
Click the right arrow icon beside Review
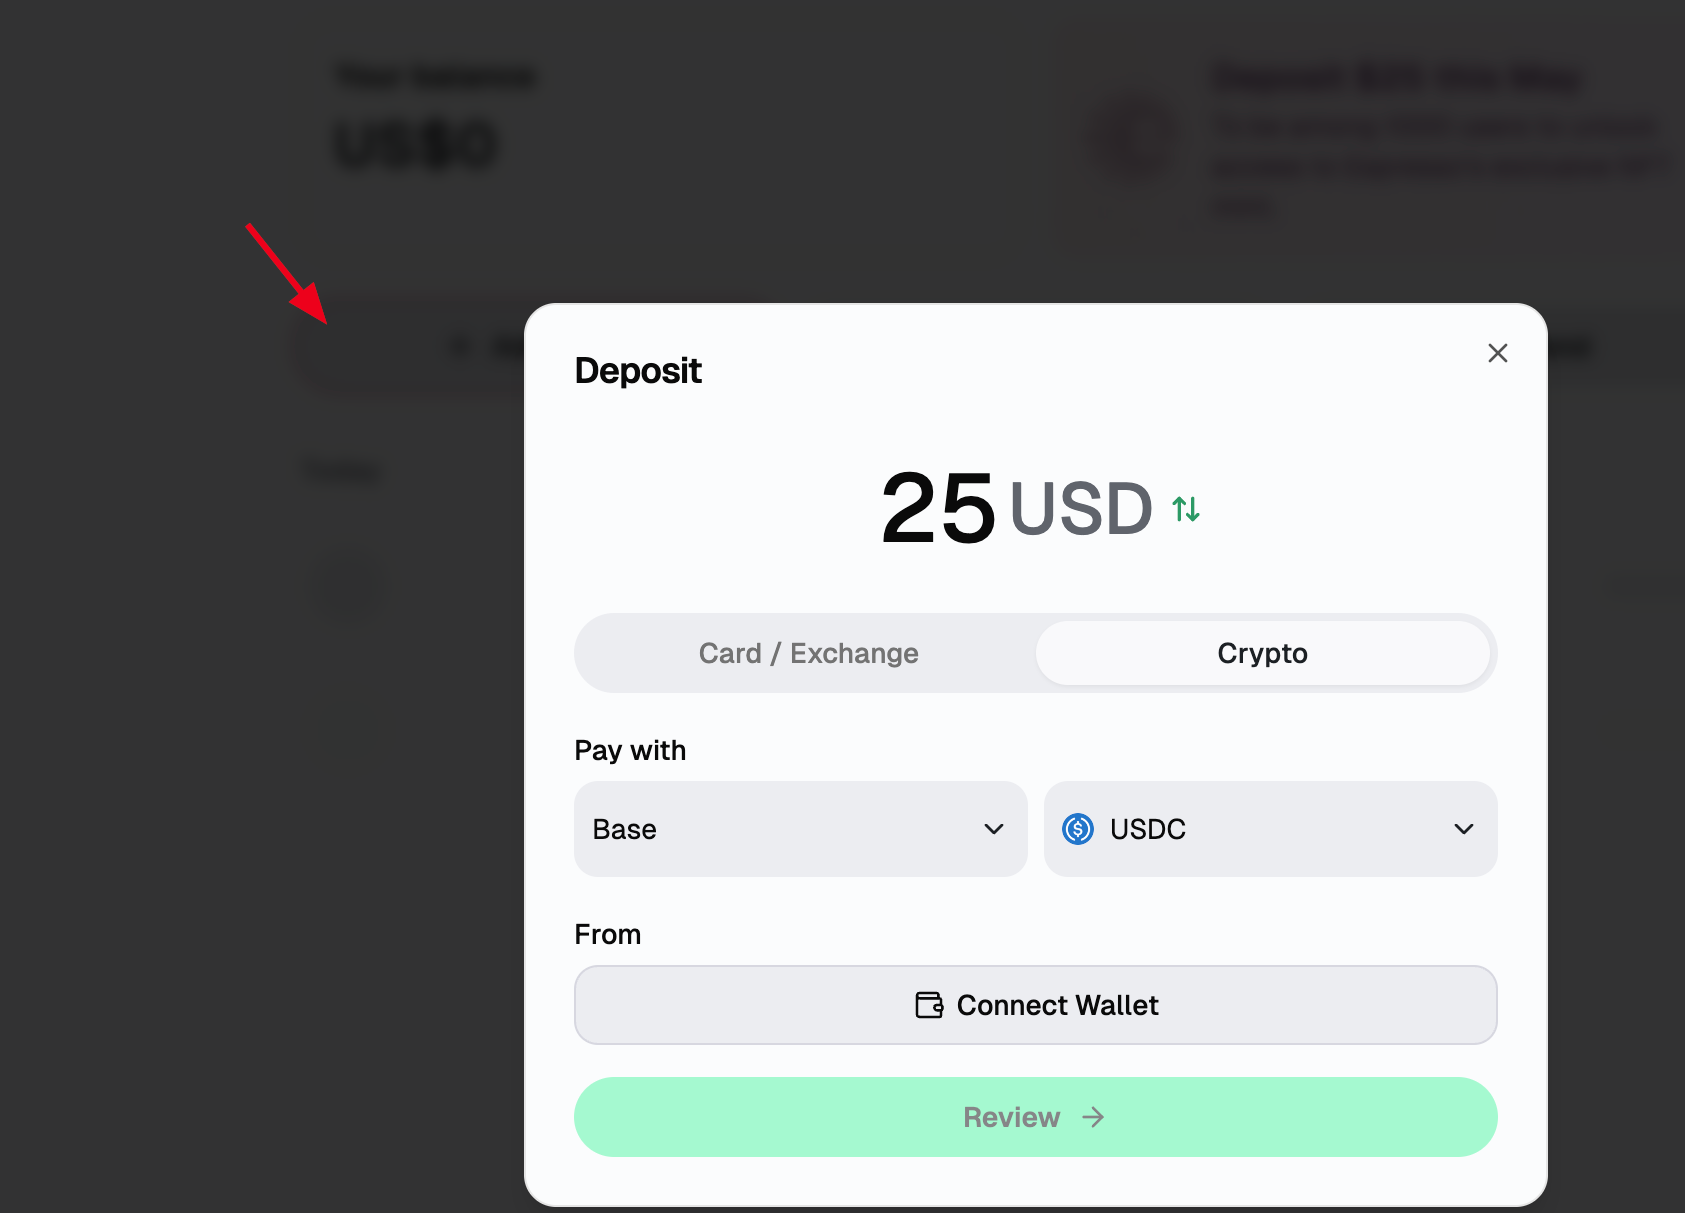click(1093, 1117)
